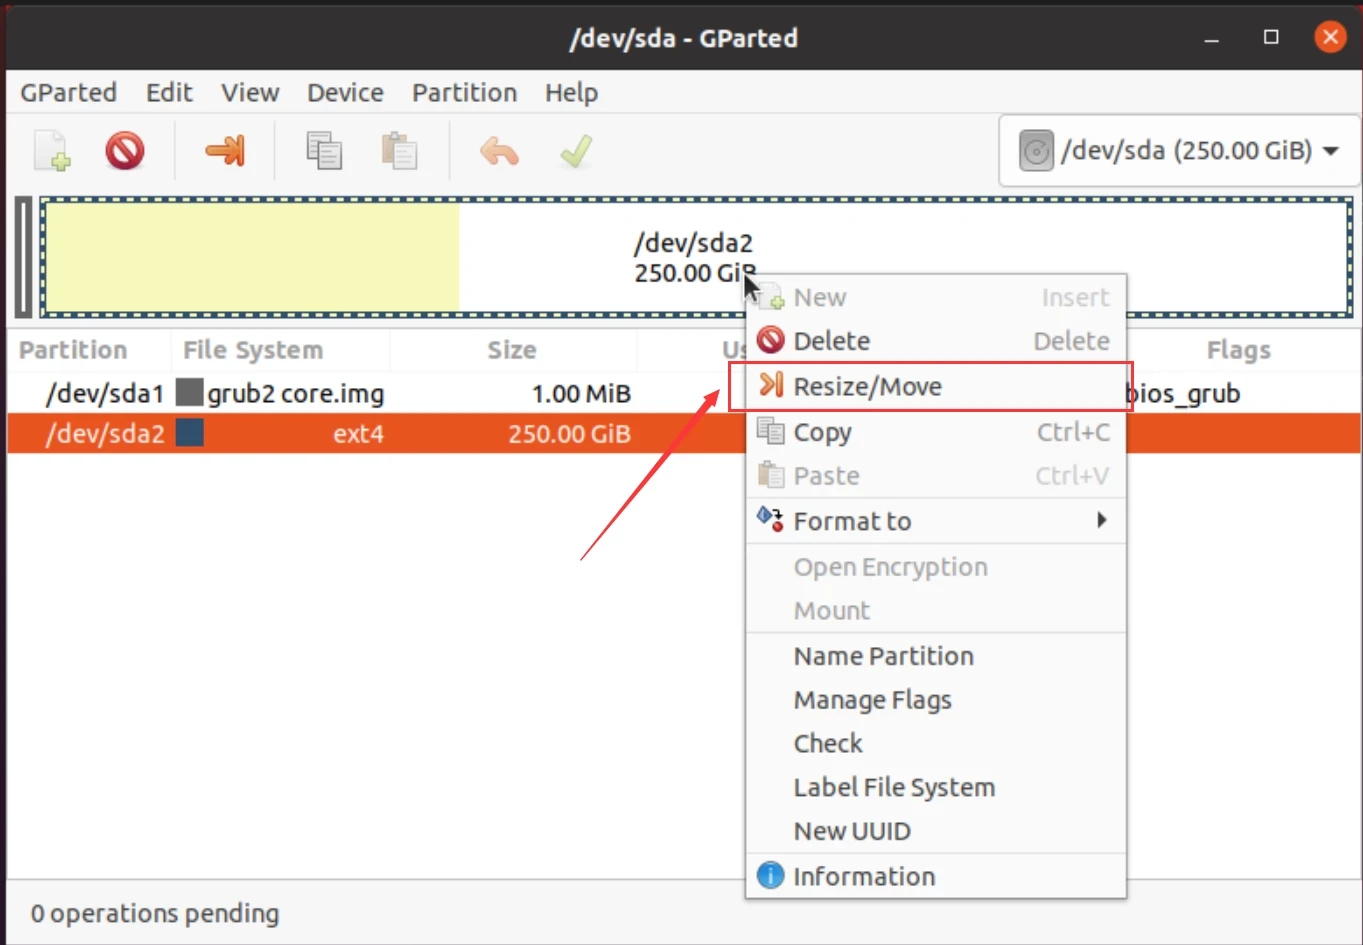Viewport: 1363px width, 945px height.
Task: Click the green Apply operations checkmark
Action: (576, 151)
